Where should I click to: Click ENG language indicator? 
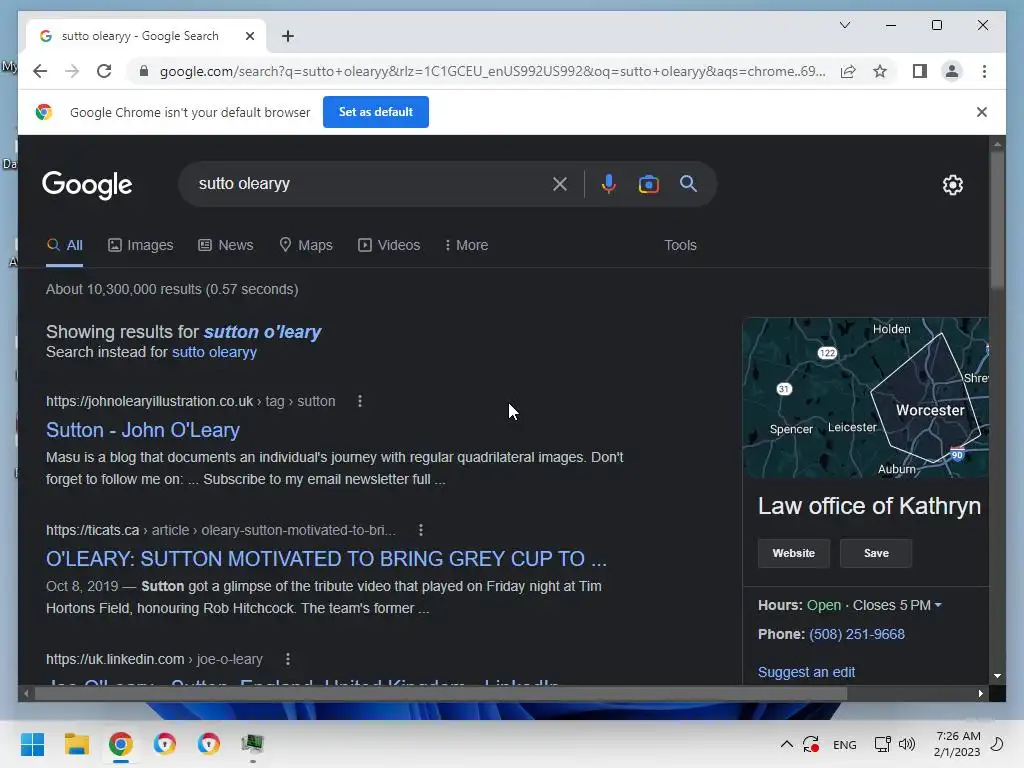(x=844, y=744)
